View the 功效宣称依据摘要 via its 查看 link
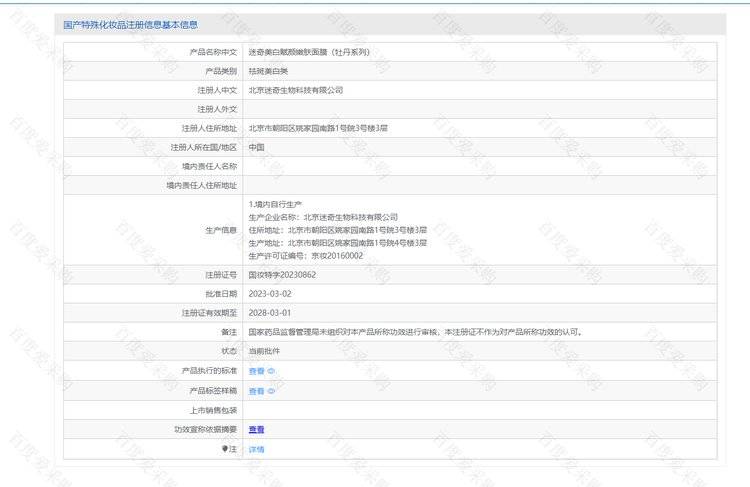The height and width of the screenshot is (487, 750). pyautogui.click(x=256, y=430)
